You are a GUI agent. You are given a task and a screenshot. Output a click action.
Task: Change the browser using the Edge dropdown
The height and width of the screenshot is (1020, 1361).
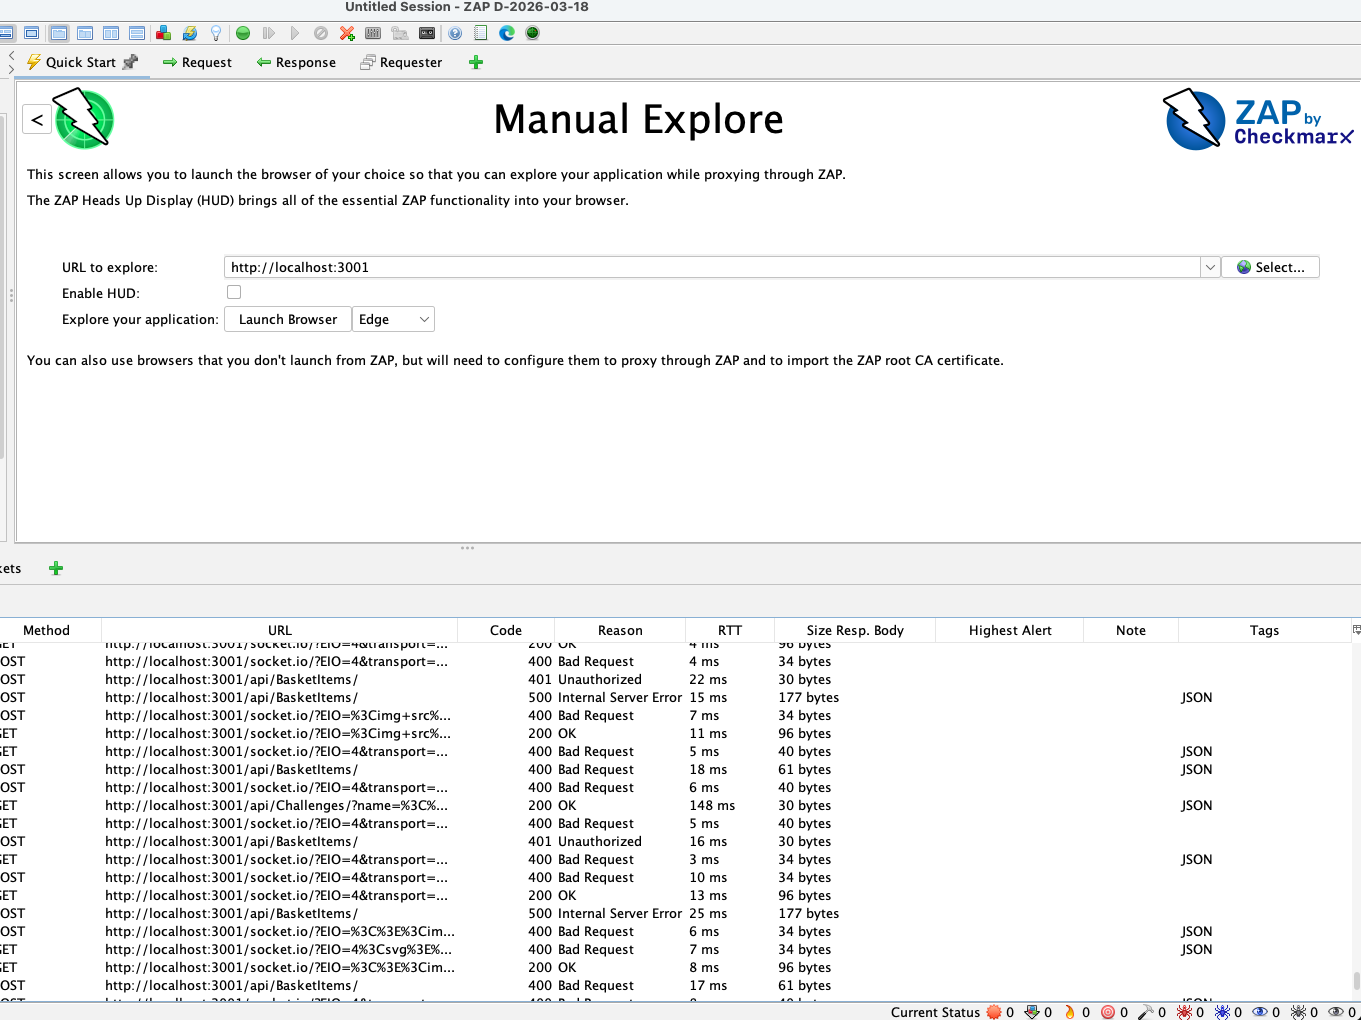[x=425, y=319]
